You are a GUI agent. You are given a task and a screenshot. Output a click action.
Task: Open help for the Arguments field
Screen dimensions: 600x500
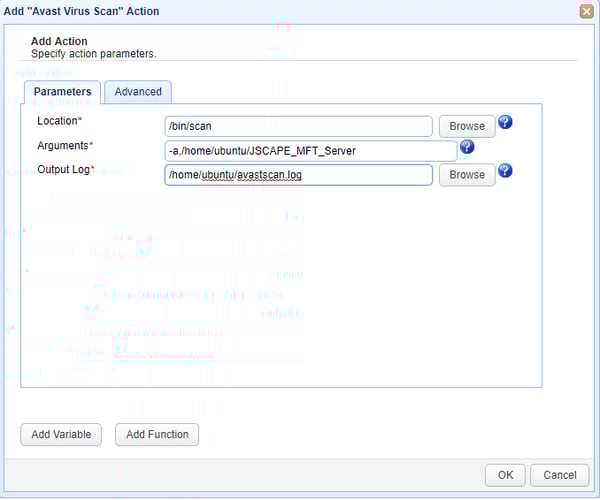coord(467,147)
